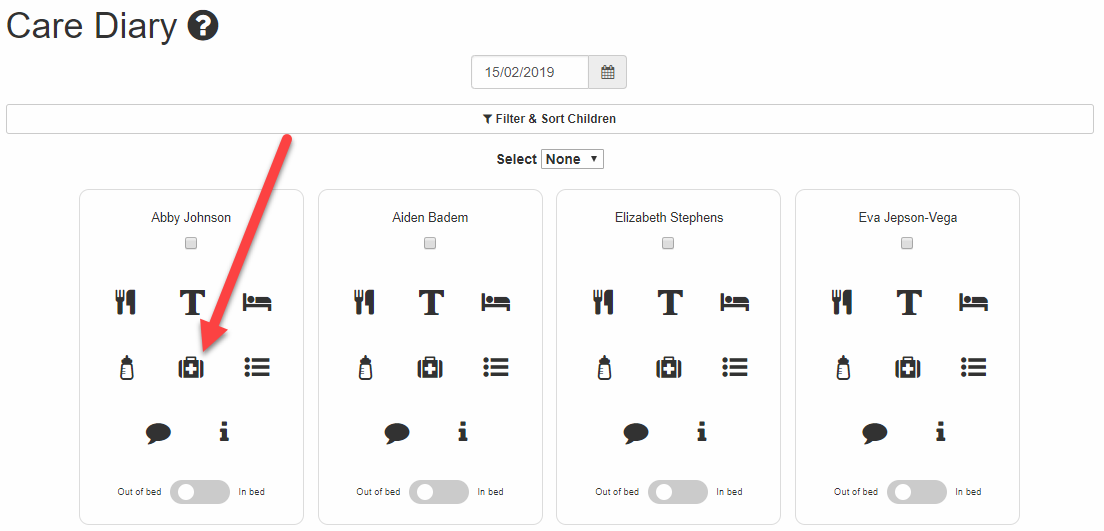Open meals icon for Aiden Badem

click(364, 302)
